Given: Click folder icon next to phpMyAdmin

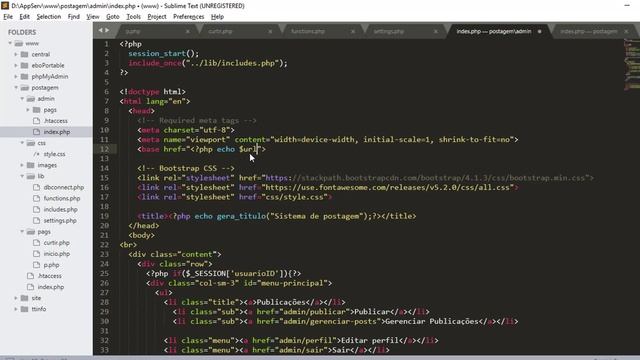Looking at the screenshot, I should click(24, 76).
